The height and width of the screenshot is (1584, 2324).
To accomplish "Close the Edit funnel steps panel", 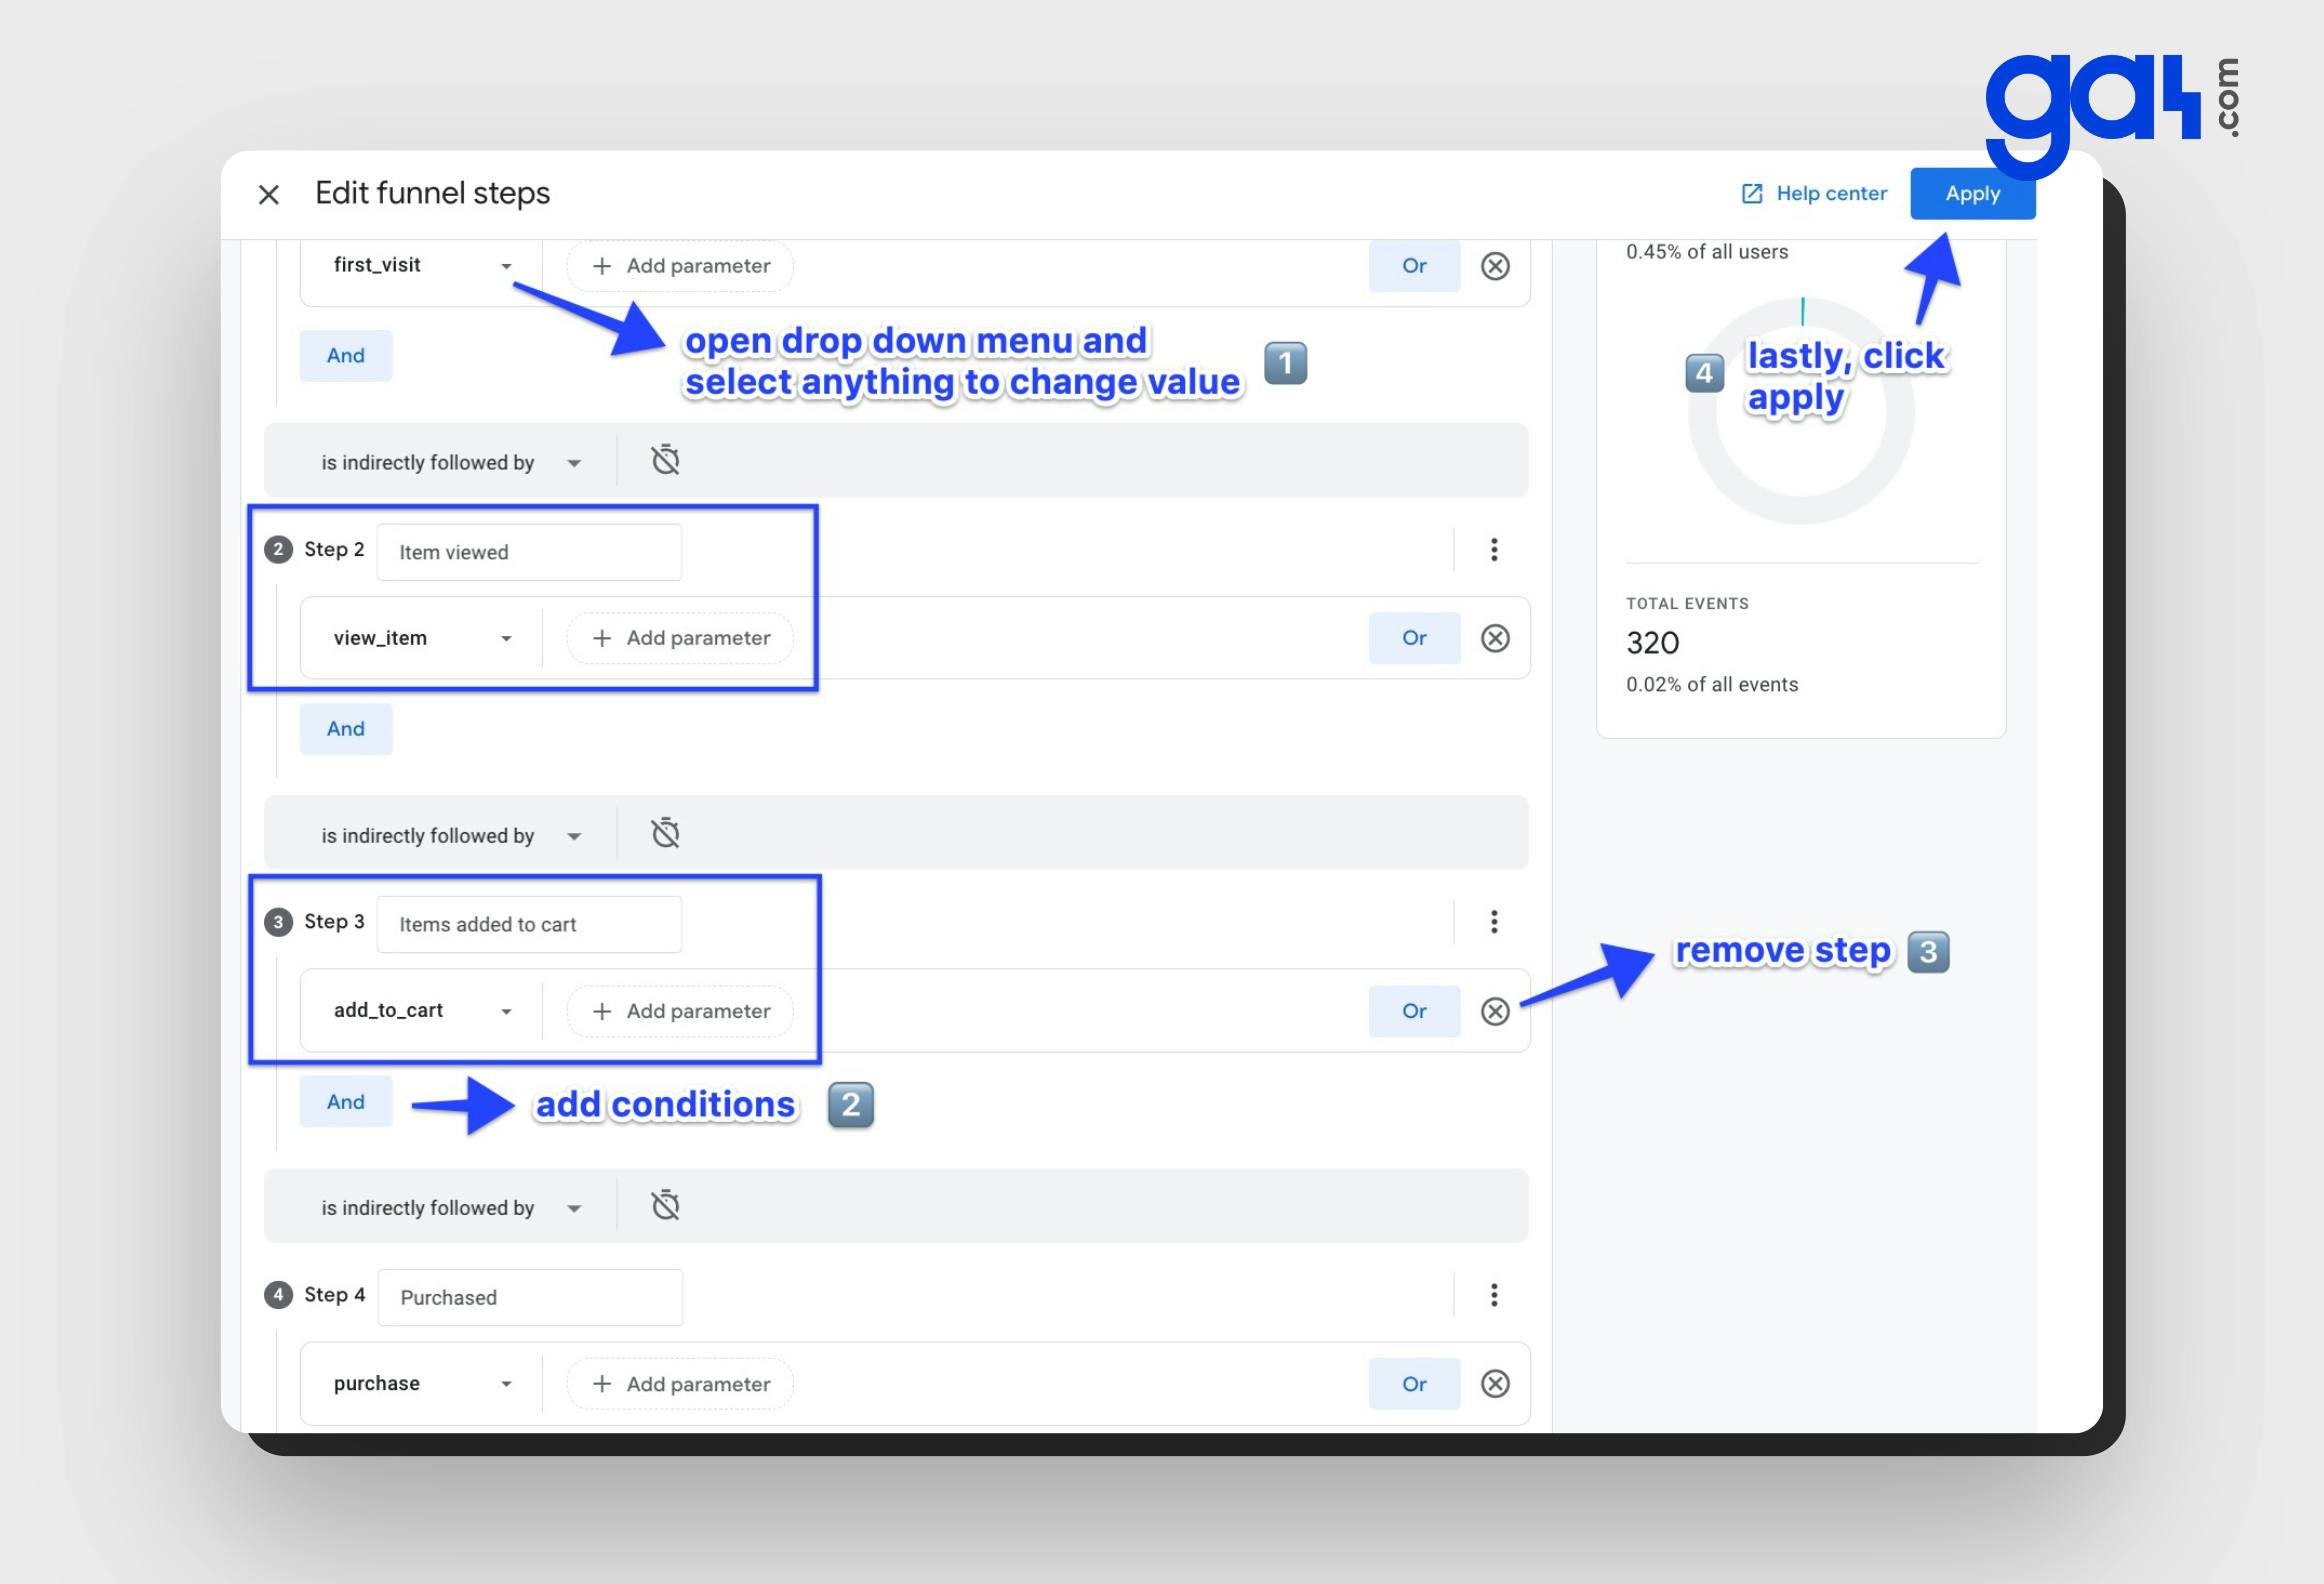I will coord(269,194).
